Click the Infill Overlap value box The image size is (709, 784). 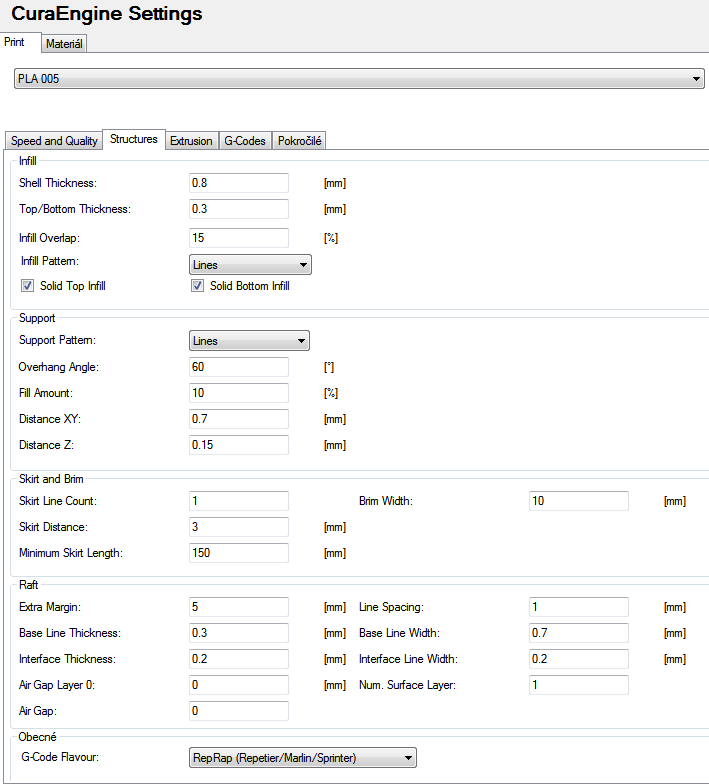(238, 238)
